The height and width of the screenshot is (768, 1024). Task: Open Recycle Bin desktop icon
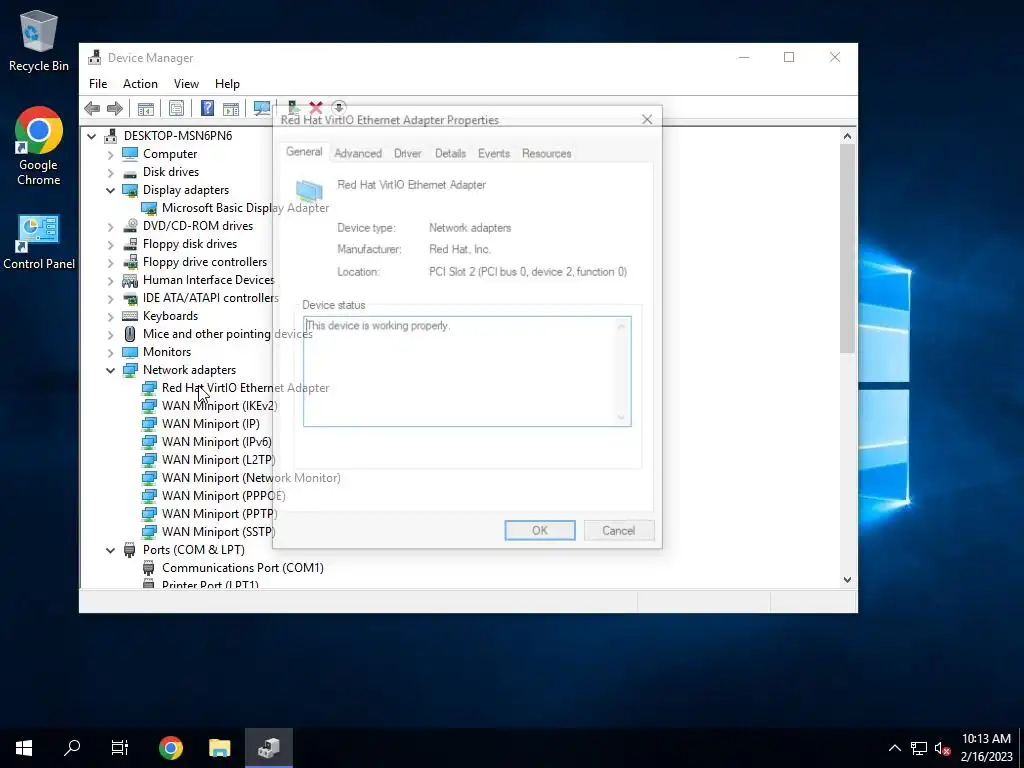point(39,40)
